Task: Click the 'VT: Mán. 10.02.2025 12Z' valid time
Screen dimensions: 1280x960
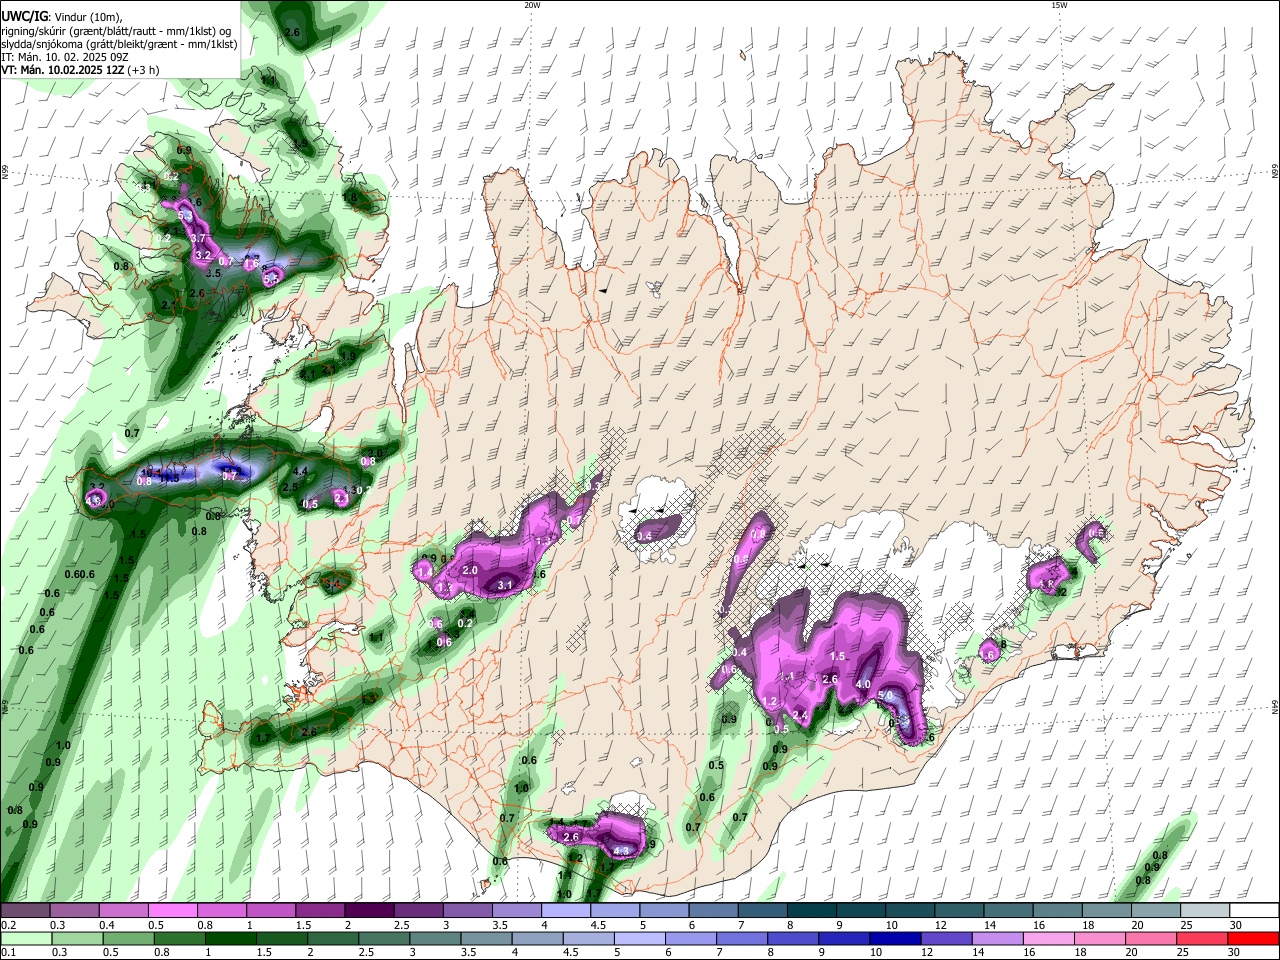Action: (x=62, y=71)
